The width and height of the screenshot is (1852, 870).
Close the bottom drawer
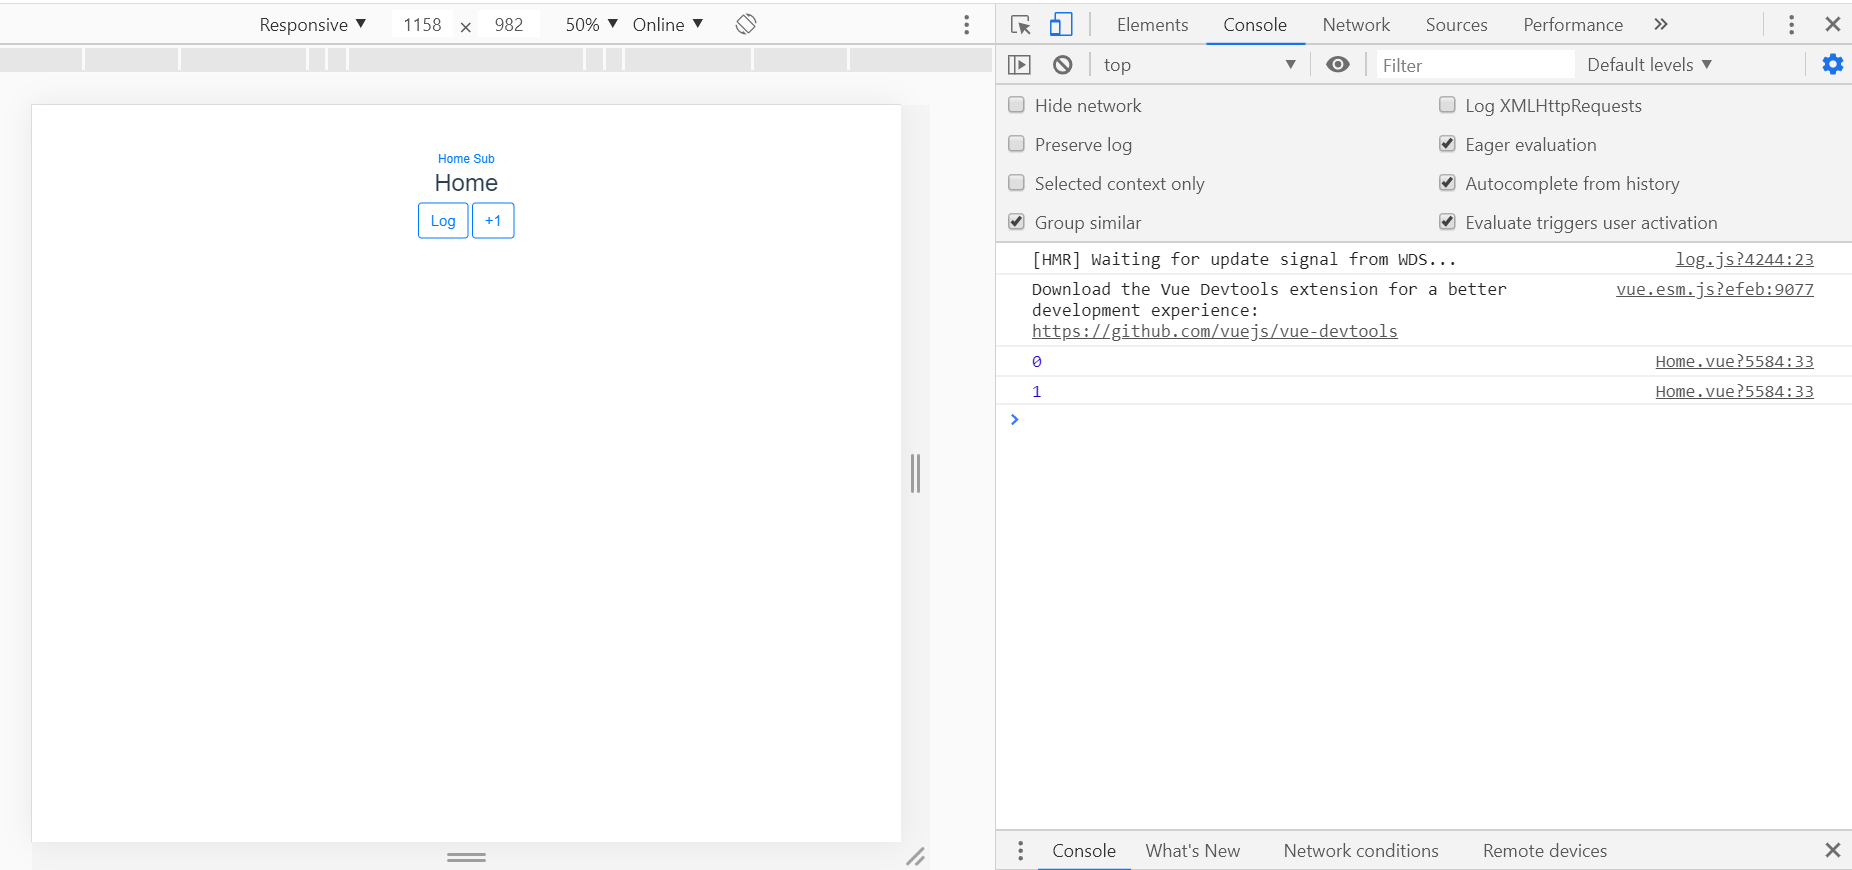tap(1833, 850)
